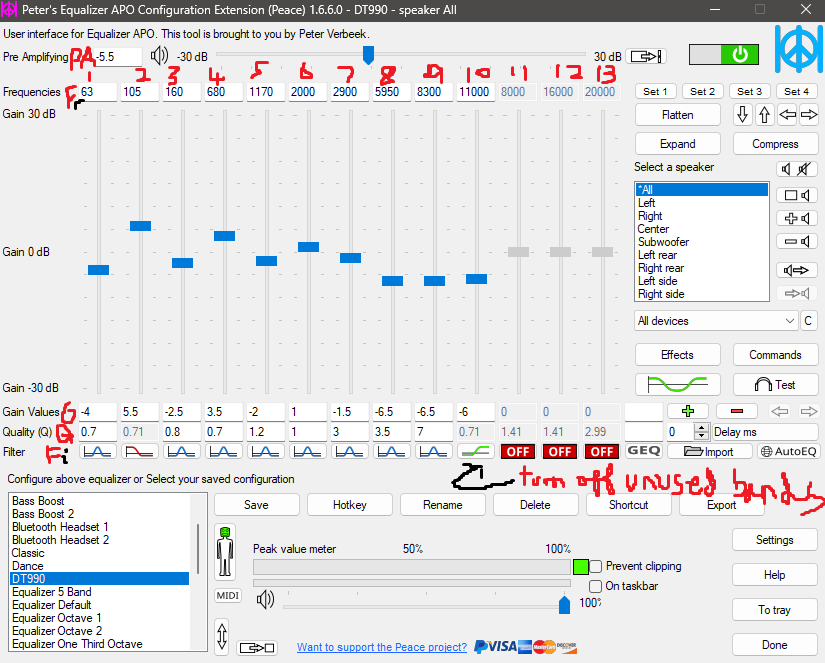Select the Left rear speaker
Viewport: 825px width, 663px height.
(702, 255)
